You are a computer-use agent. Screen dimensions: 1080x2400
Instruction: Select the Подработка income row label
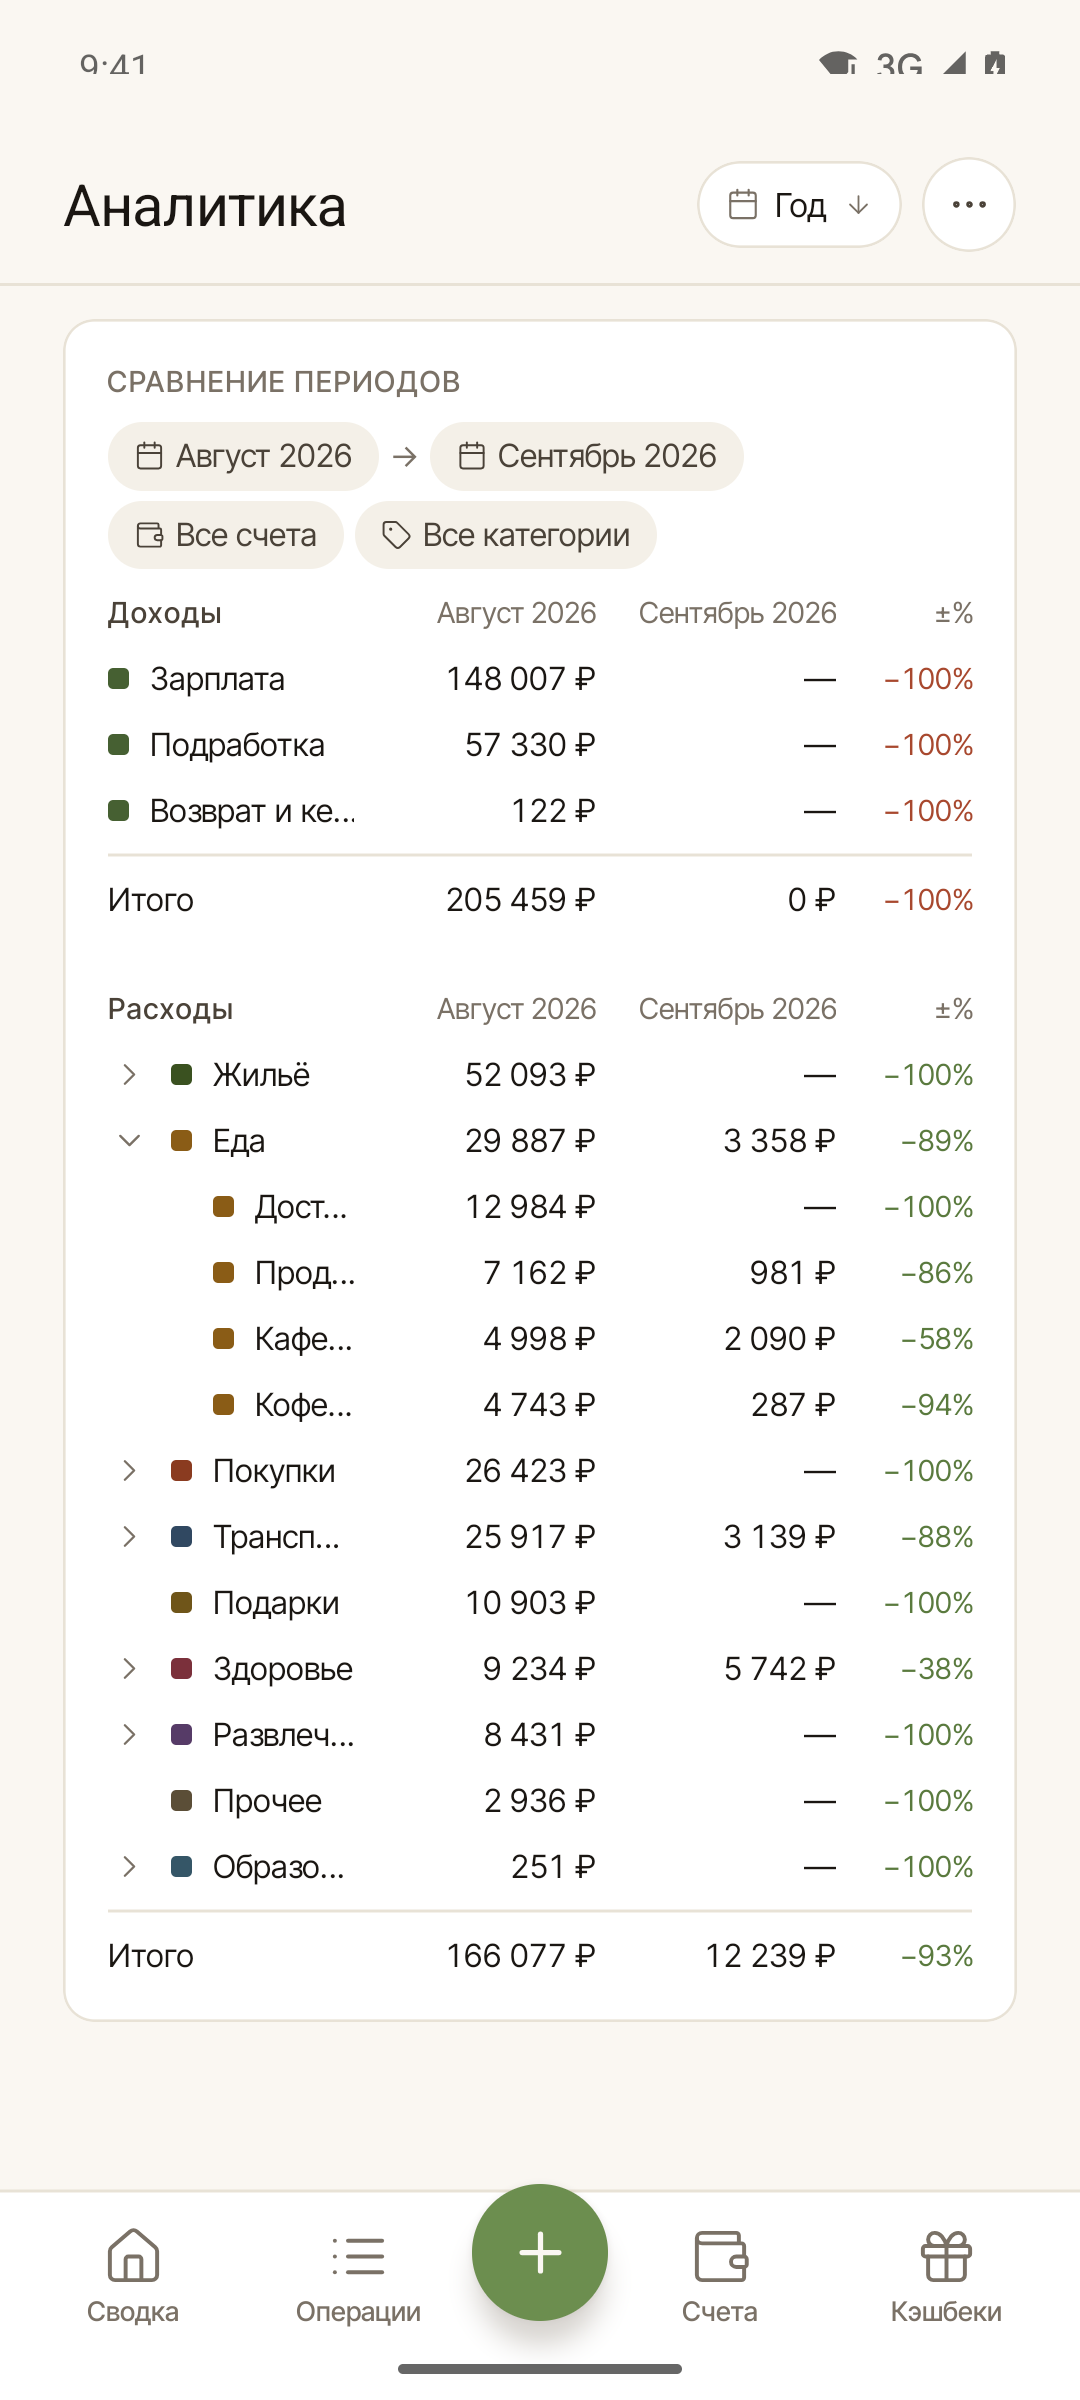coord(237,745)
